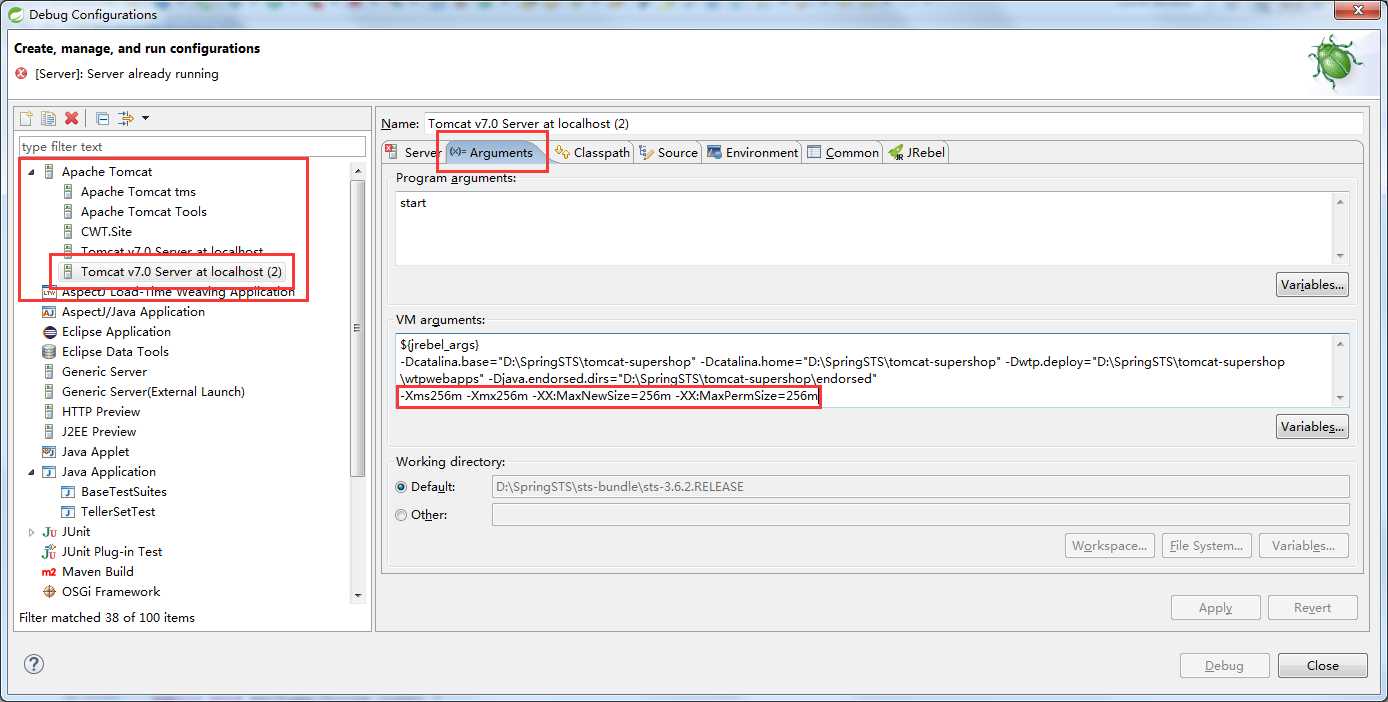The image size is (1388, 702).
Task: Click configurations tree scrollbar up arrow
Action: (x=358, y=171)
